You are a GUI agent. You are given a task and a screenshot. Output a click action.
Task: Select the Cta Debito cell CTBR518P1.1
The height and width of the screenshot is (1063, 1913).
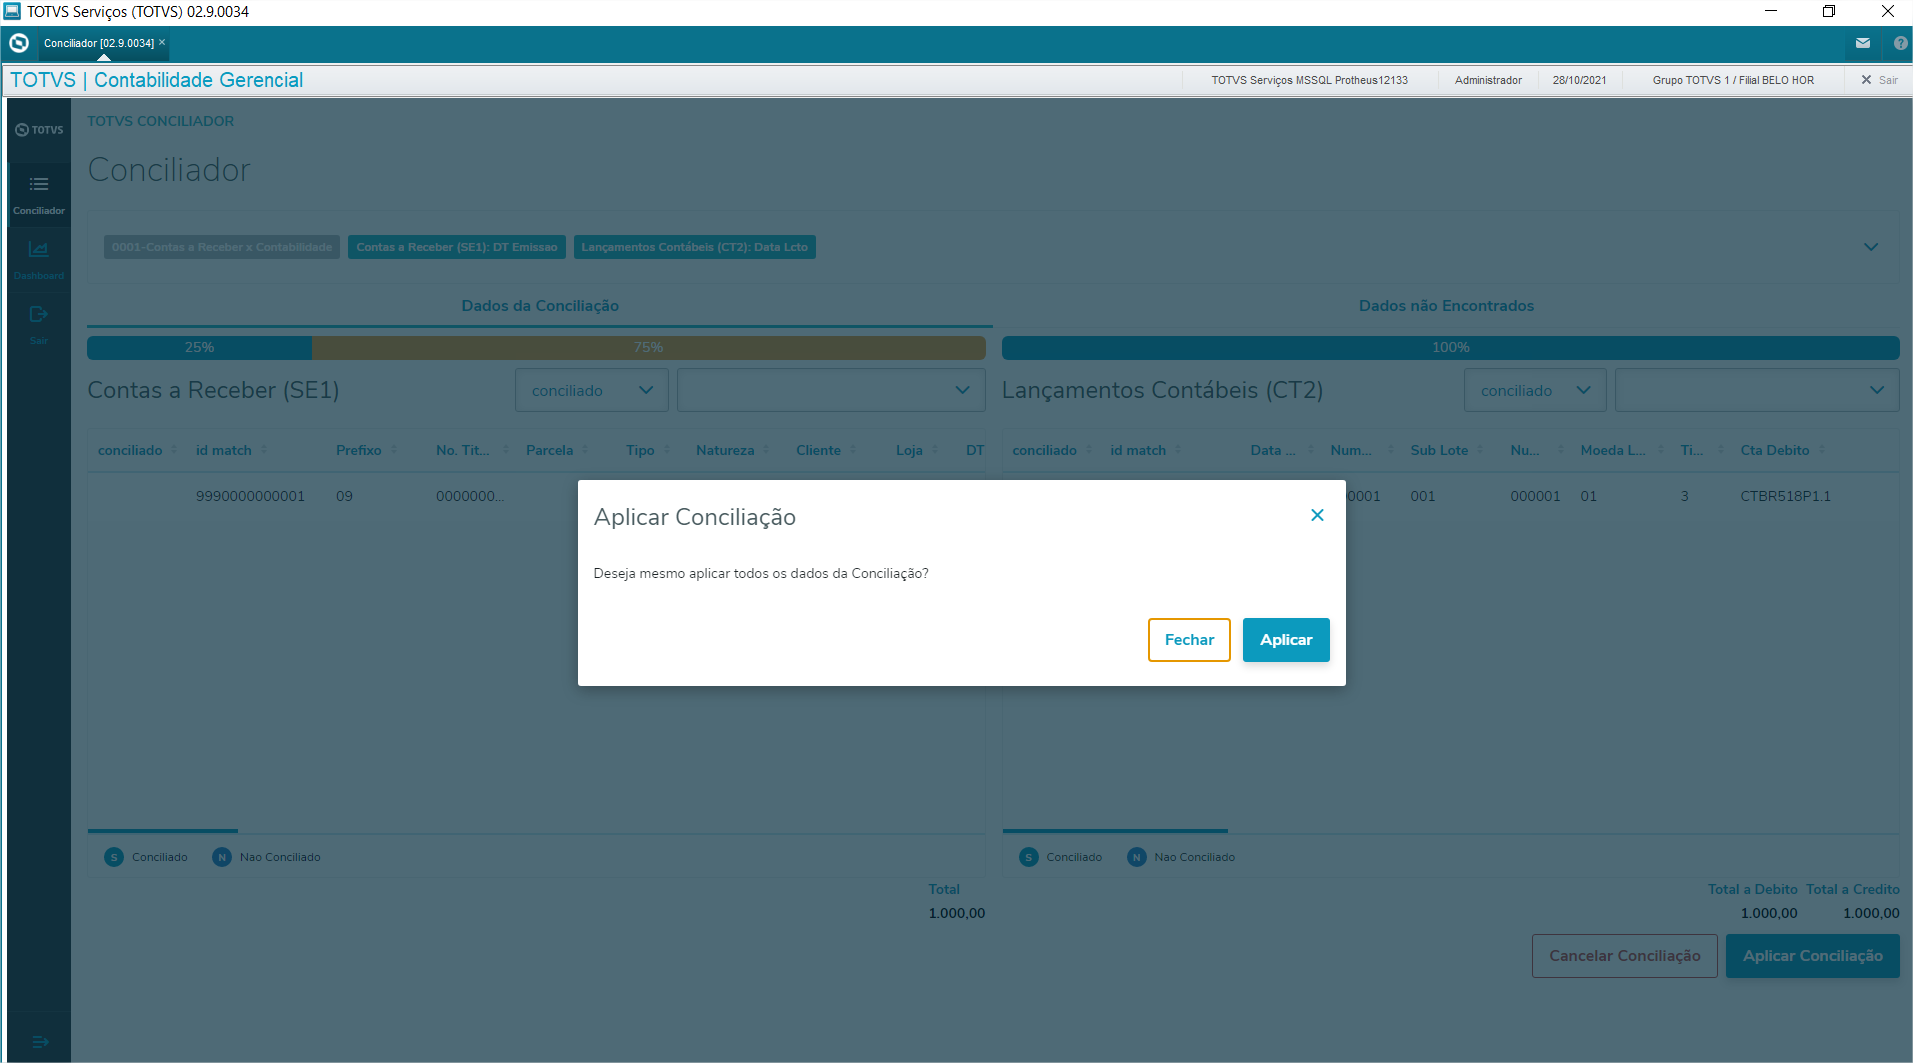coord(1786,496)
